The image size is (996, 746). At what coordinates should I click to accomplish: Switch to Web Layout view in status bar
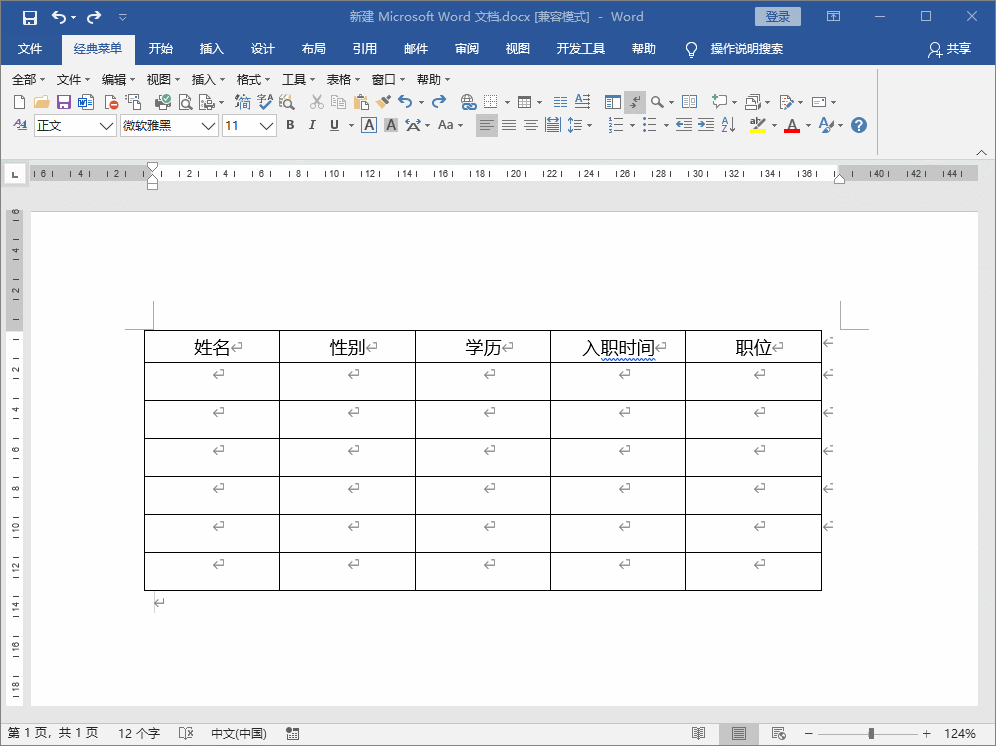[x=779, y=733]
